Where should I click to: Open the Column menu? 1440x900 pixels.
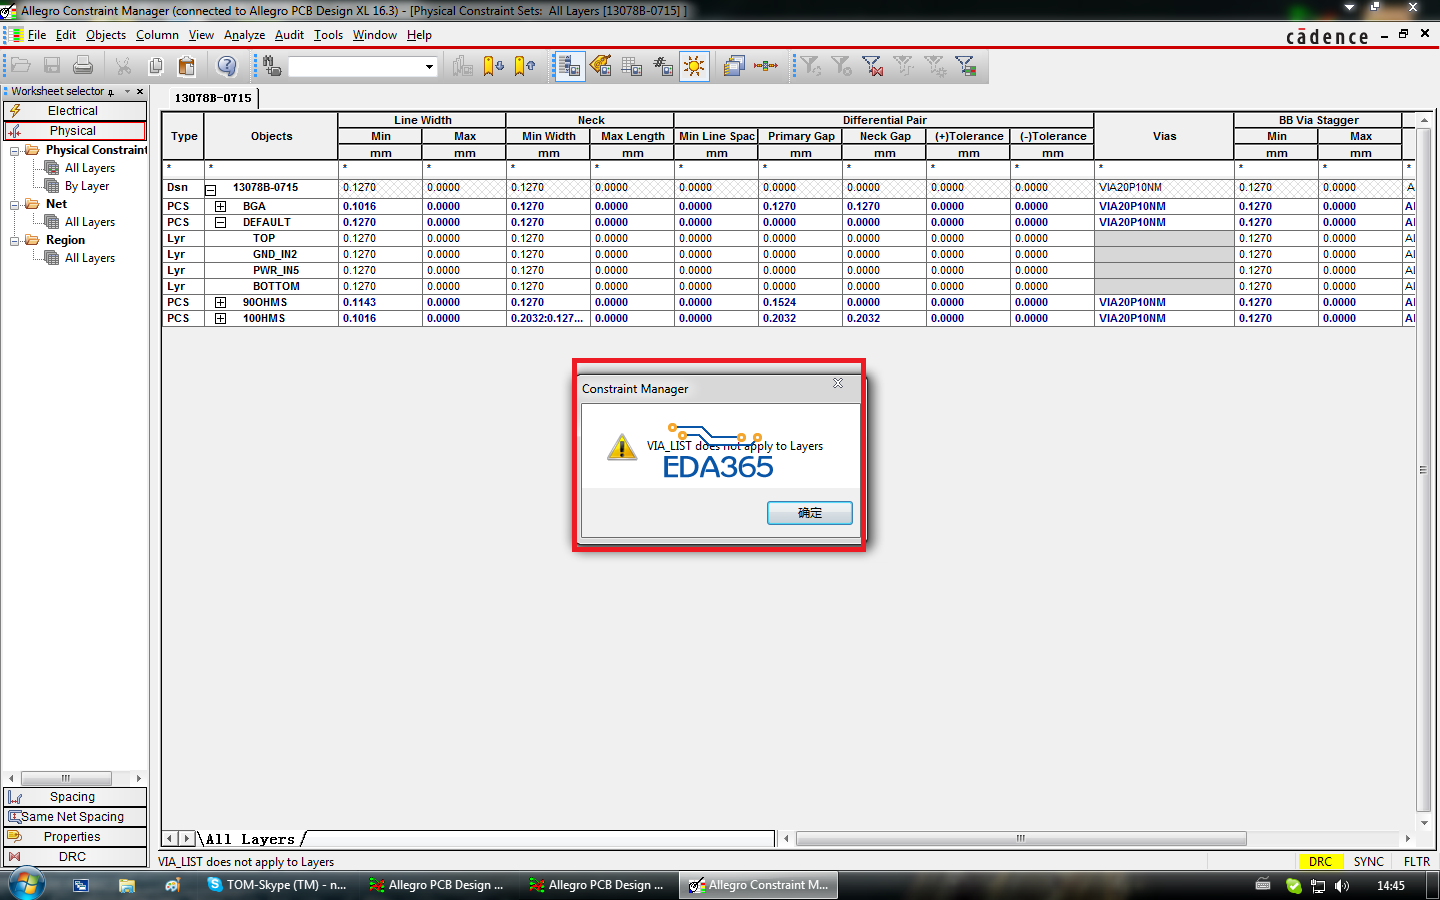click(157, 35)
